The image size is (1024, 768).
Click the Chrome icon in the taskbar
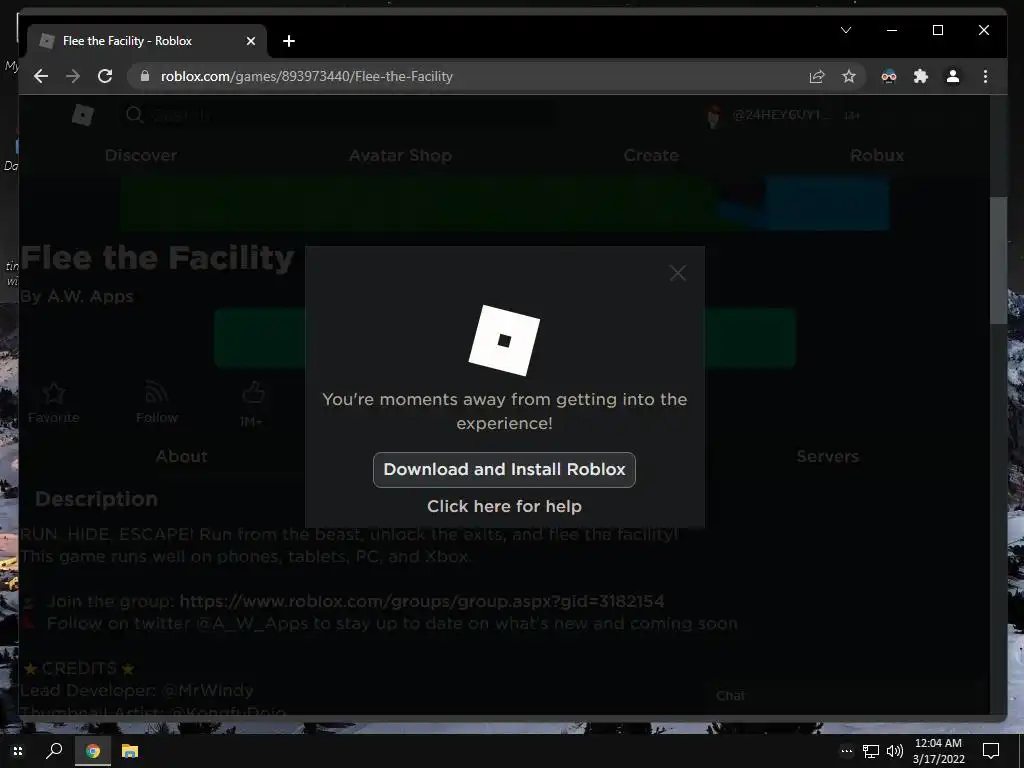pyautogui.click(x=93, y=751)
